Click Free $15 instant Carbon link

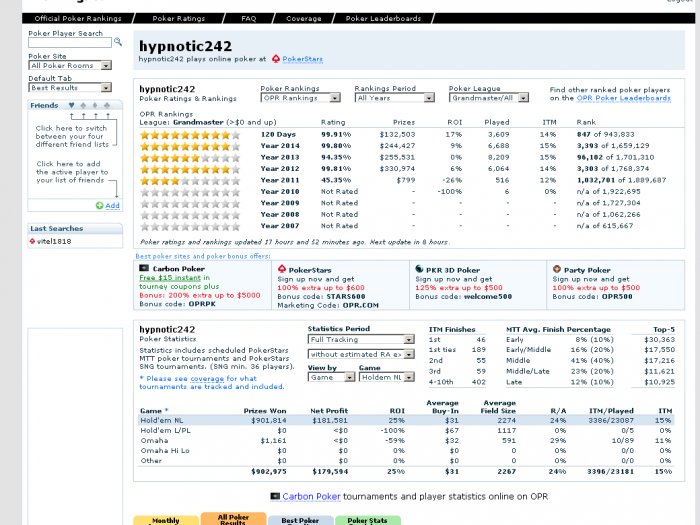tap(170, 278)
